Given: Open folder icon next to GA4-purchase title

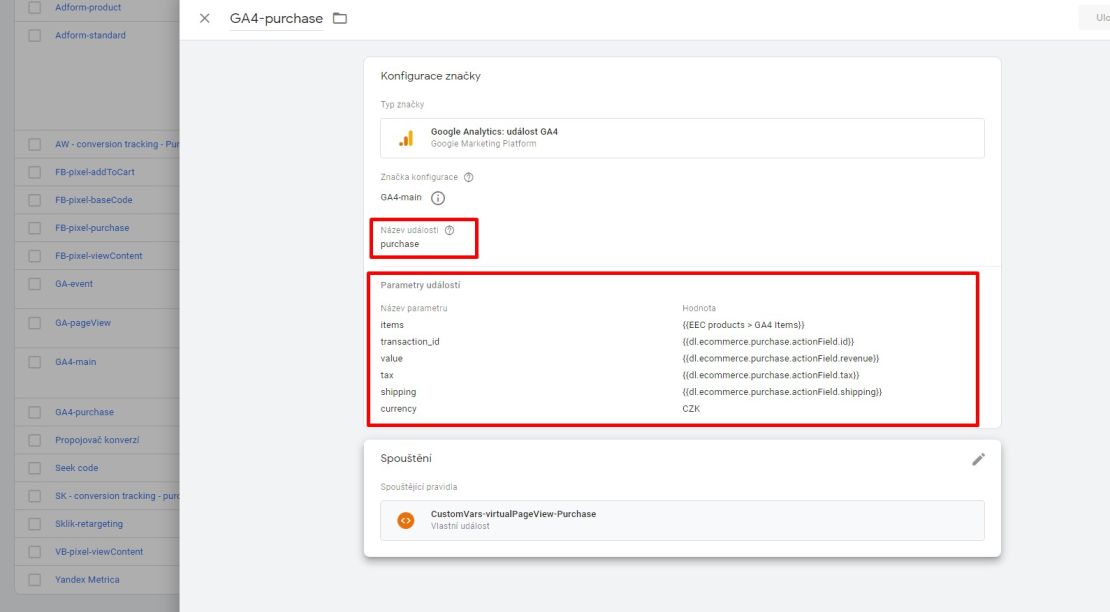Looking at the screenshot, I should click(x=340, y=18).
